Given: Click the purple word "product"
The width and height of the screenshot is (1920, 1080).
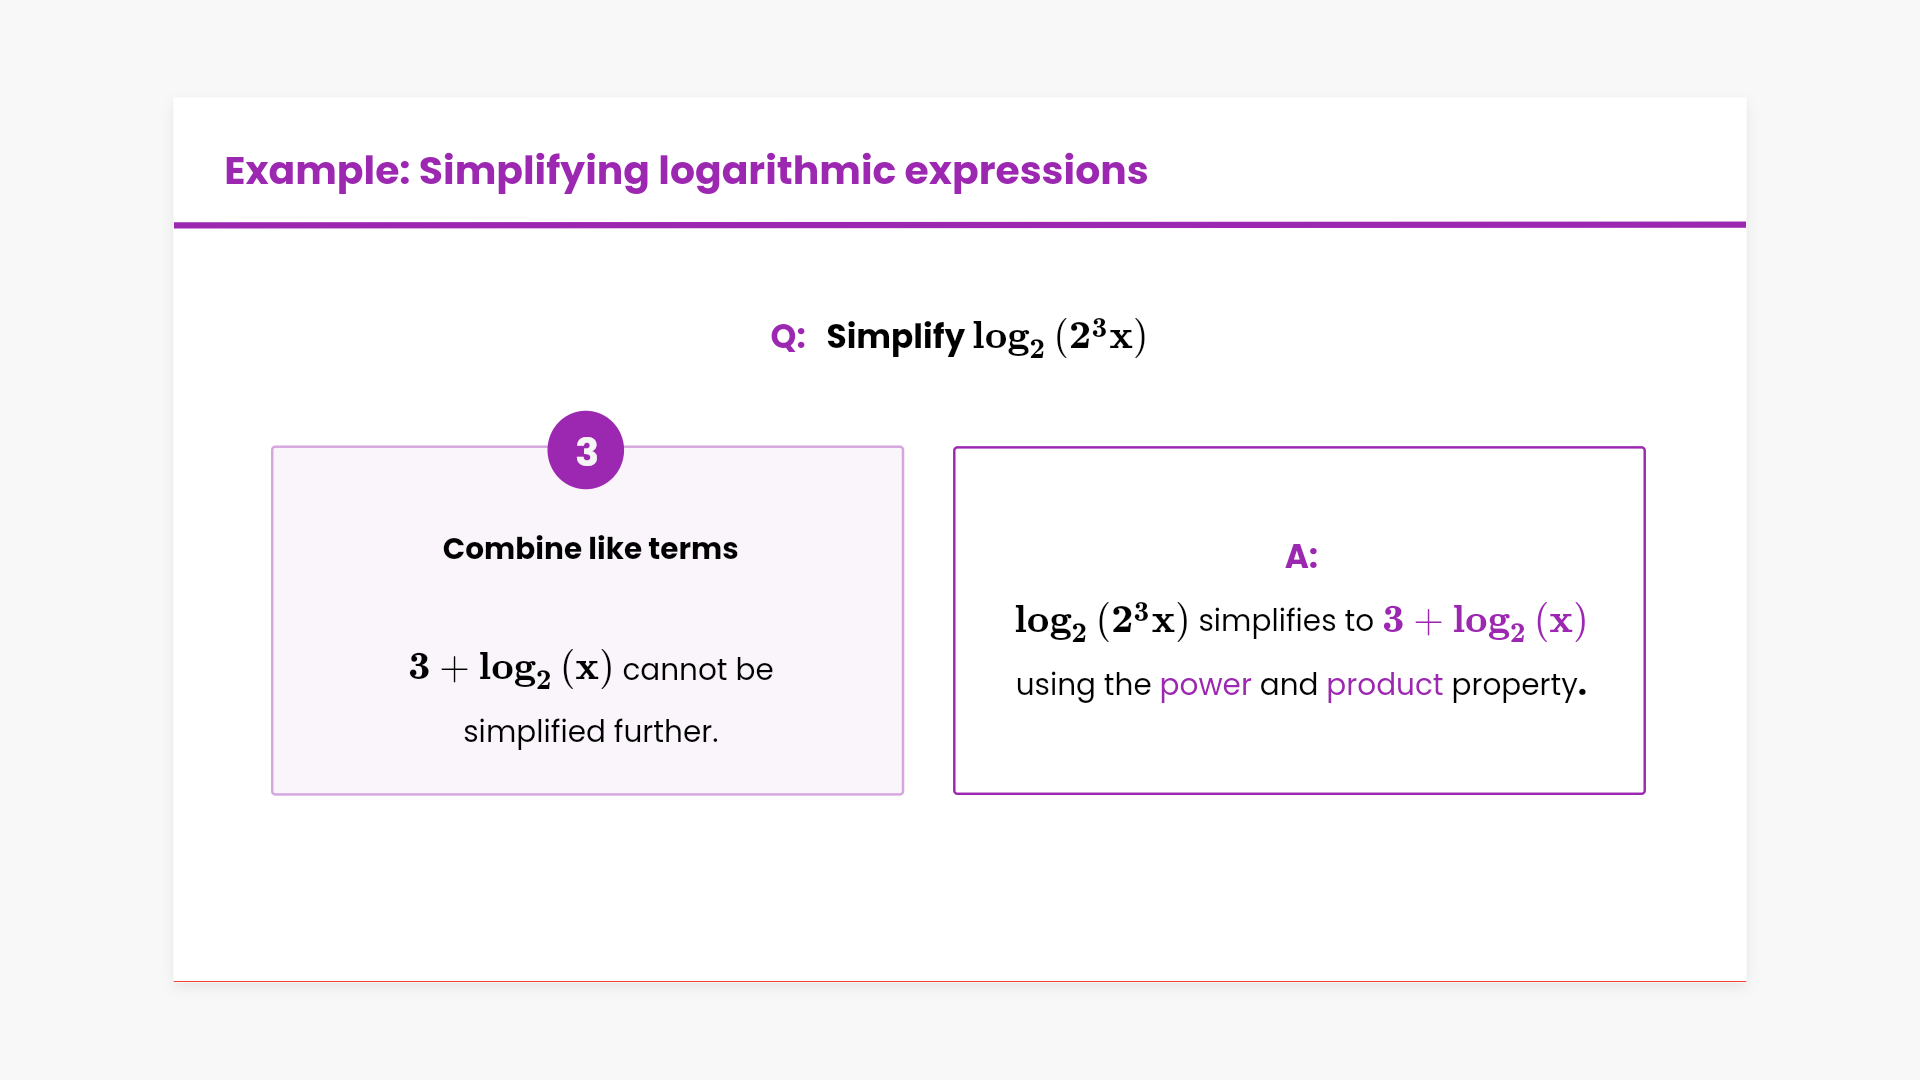Looking at the screenshot, I should point(1384,685).
